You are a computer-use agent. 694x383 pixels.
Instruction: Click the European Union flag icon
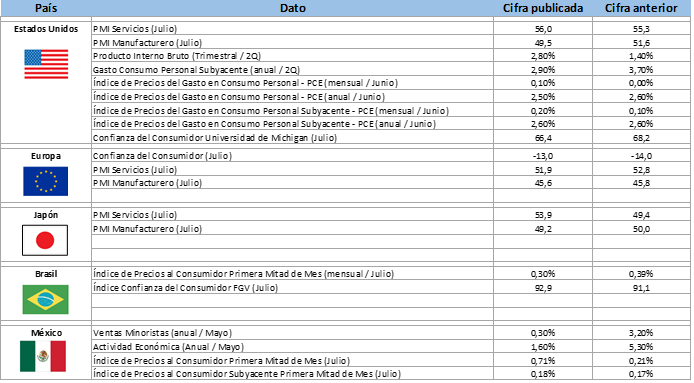click(x=46, y=181)
